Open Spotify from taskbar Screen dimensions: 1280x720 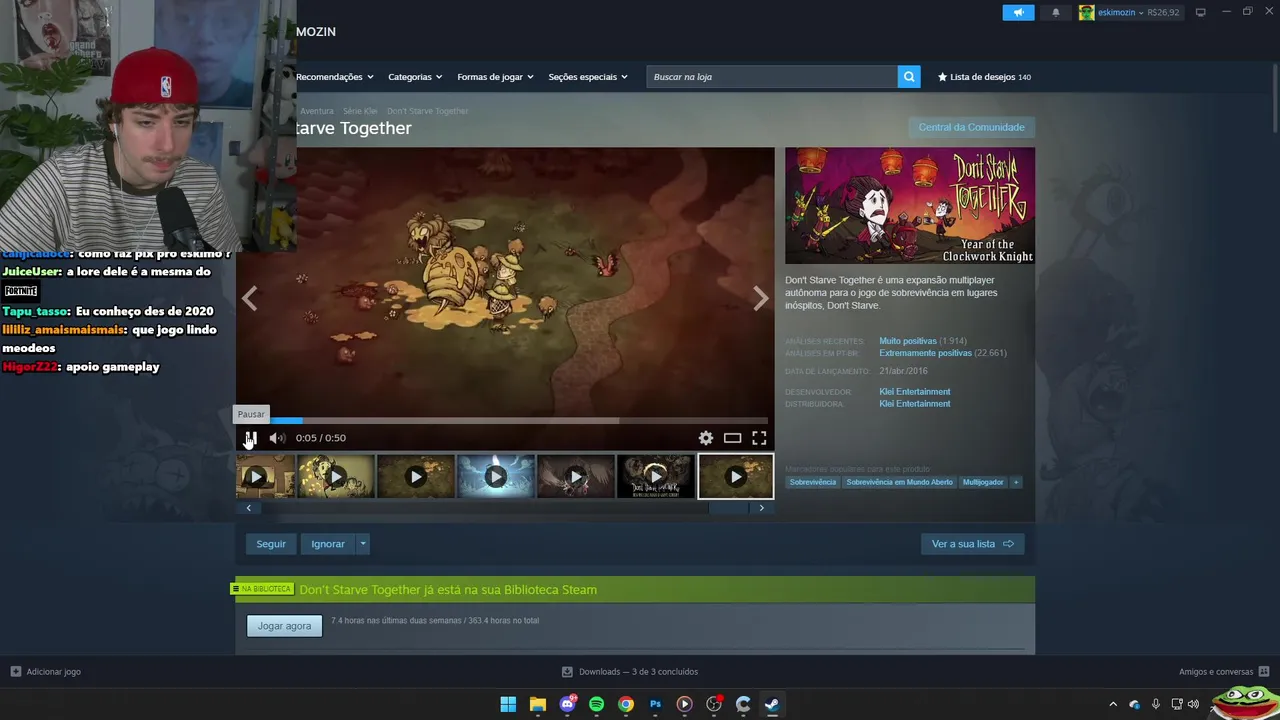(x=596, y=704)
